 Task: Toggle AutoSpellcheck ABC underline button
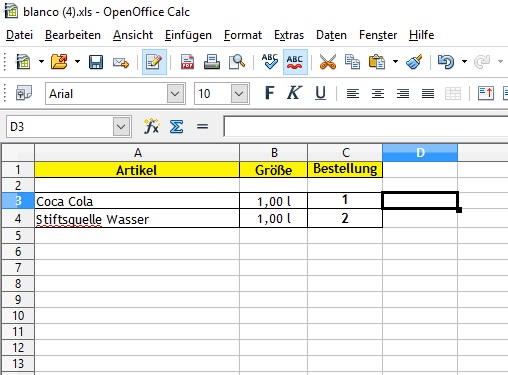coord(295,62)
